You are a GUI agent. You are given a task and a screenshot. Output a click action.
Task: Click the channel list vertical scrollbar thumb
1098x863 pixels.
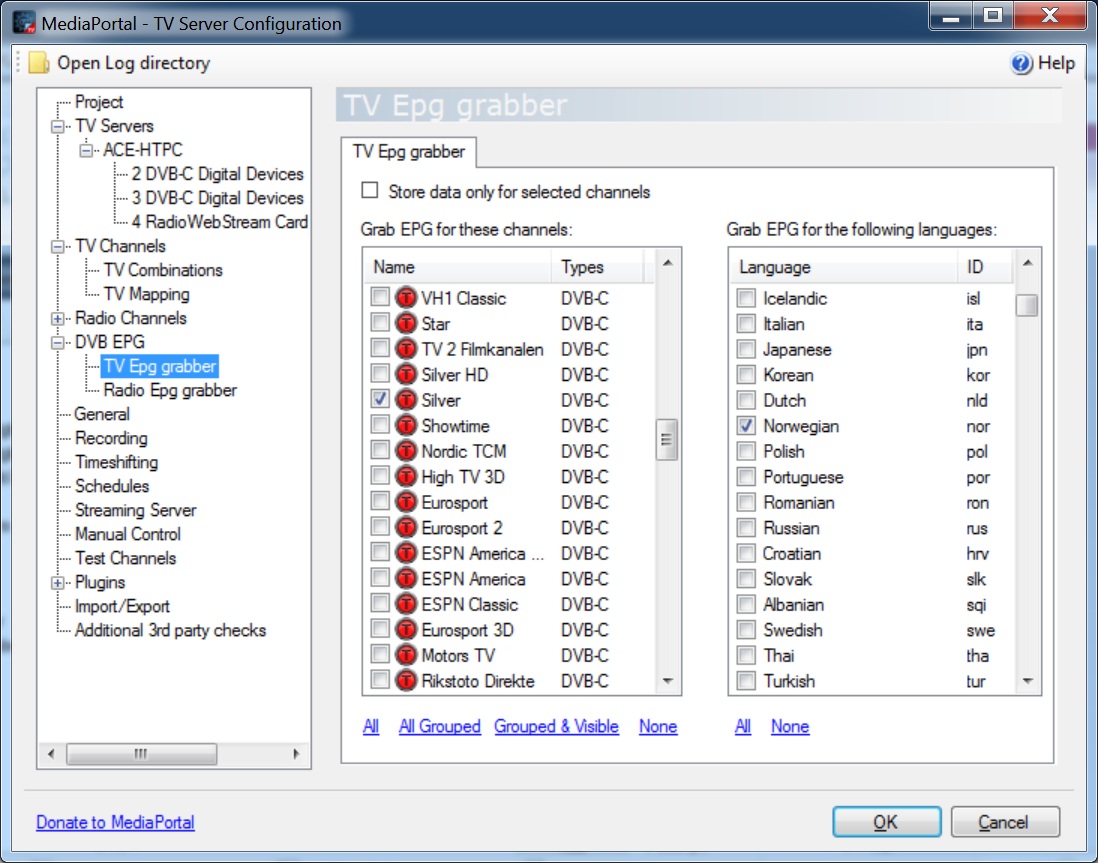667,439
